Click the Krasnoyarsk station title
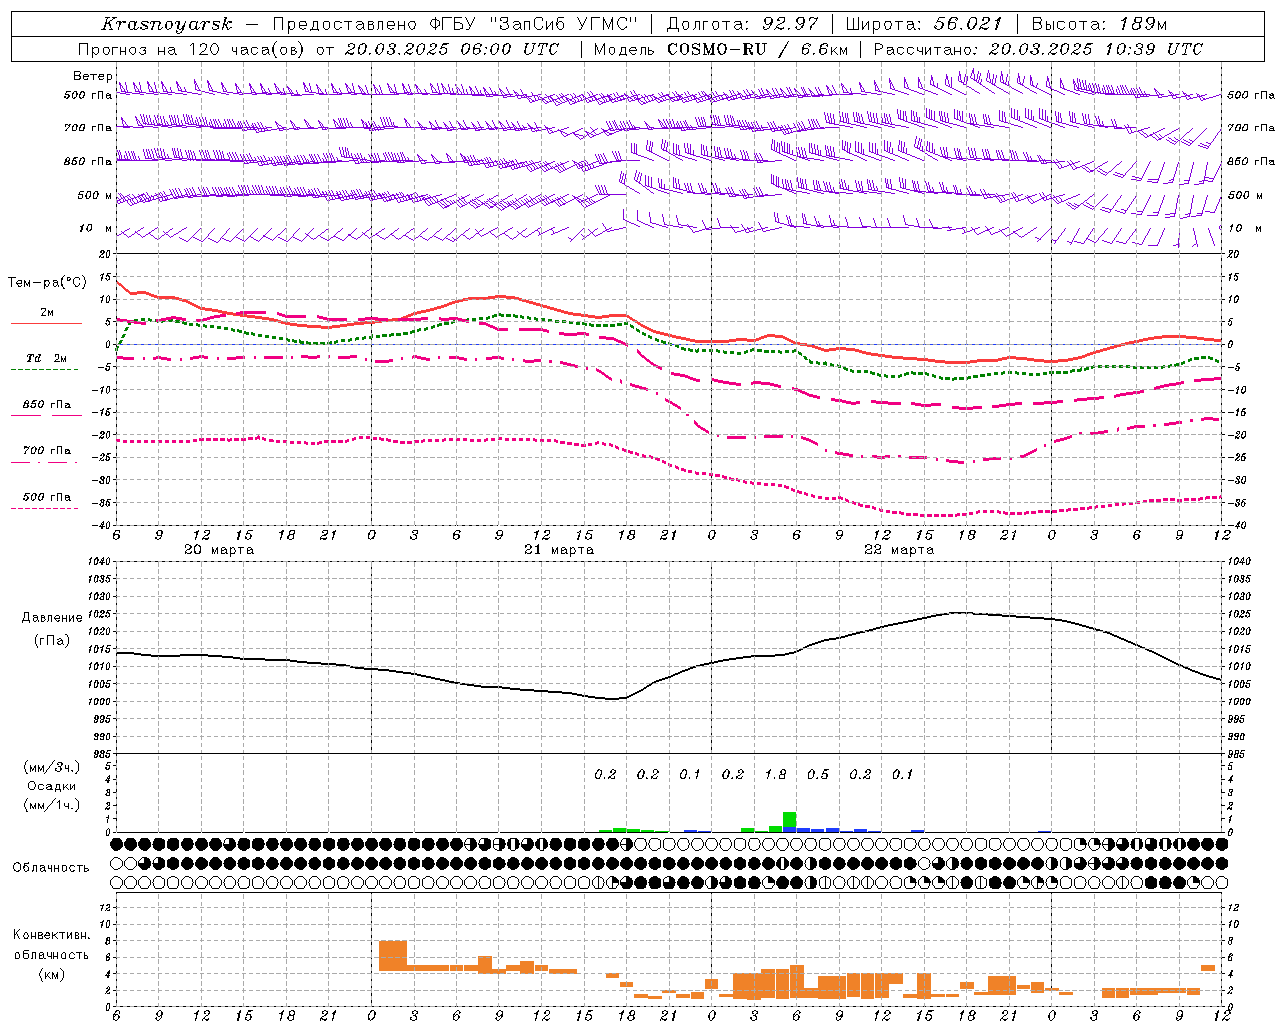This screenshot has width=1280, height=1024. click(x=166, y=24)
